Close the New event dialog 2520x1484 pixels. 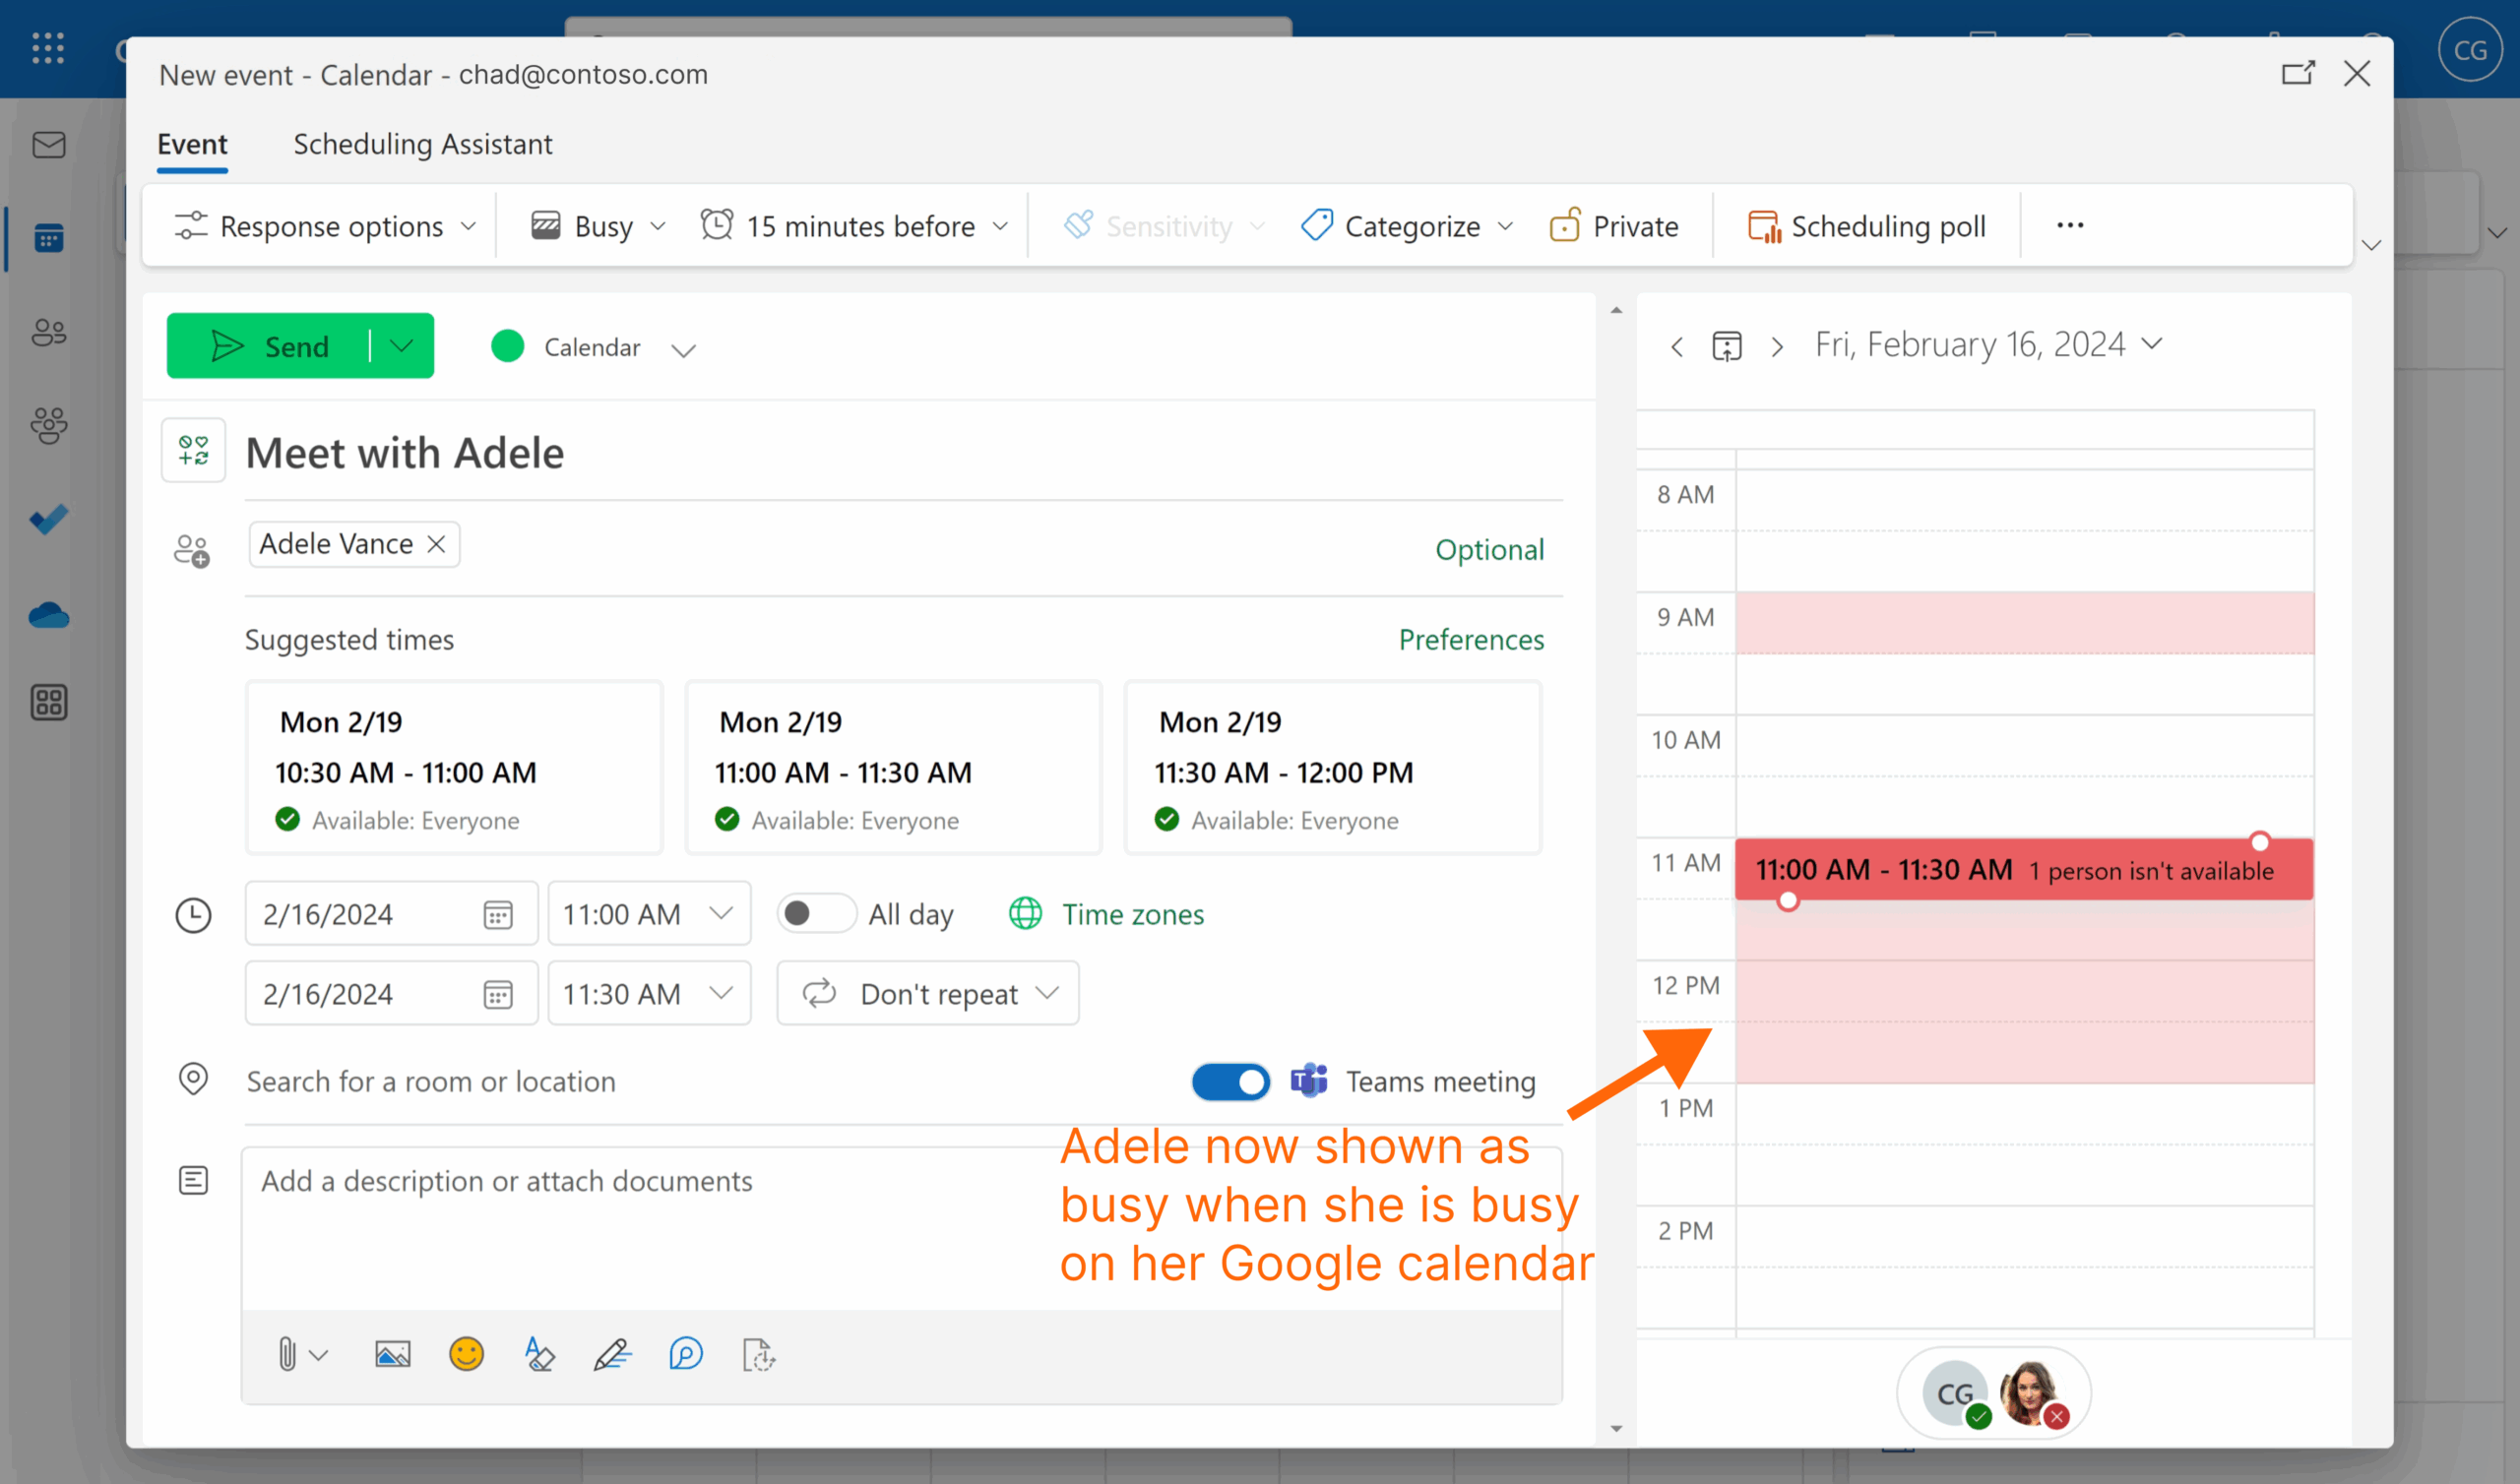pos(2357,73)
